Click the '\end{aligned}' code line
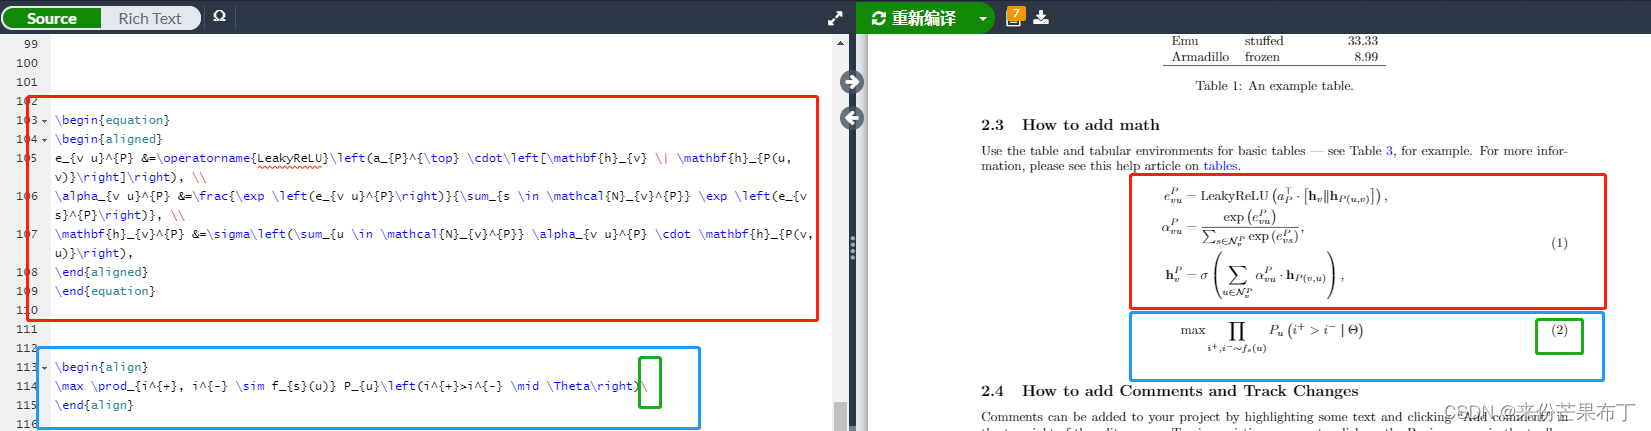This screenshot has height=431, width=1651. [101, 272]
